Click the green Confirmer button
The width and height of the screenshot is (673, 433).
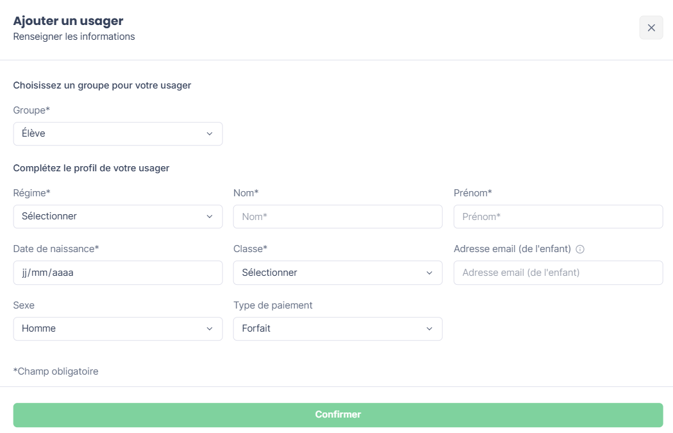click(338, 415)
